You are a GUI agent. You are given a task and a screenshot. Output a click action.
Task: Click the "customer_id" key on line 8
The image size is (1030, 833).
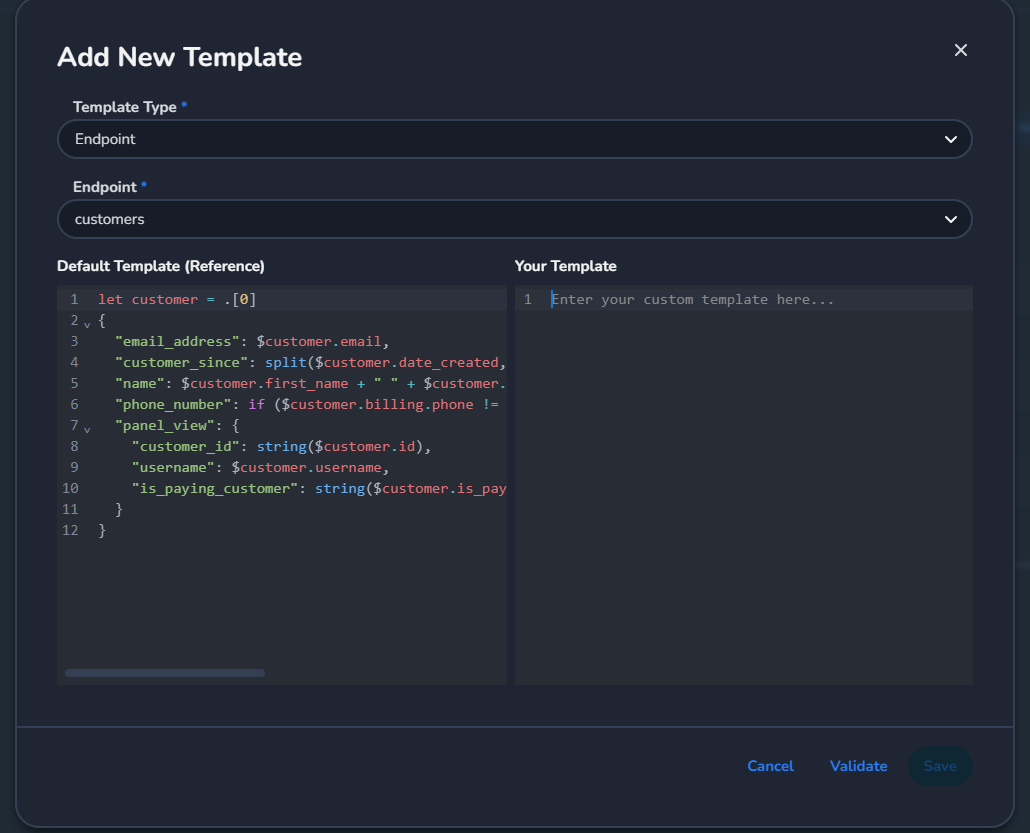185,447
